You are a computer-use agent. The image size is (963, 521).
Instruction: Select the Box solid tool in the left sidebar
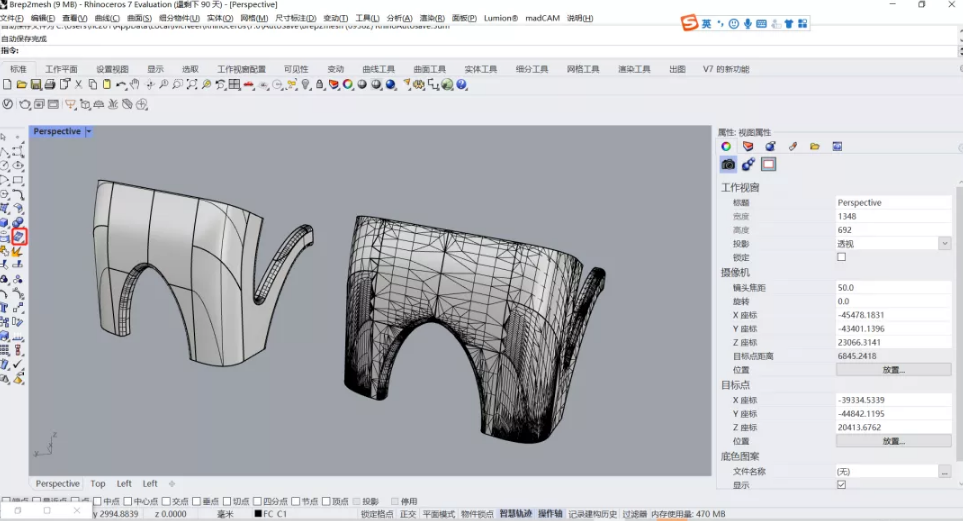4,222
